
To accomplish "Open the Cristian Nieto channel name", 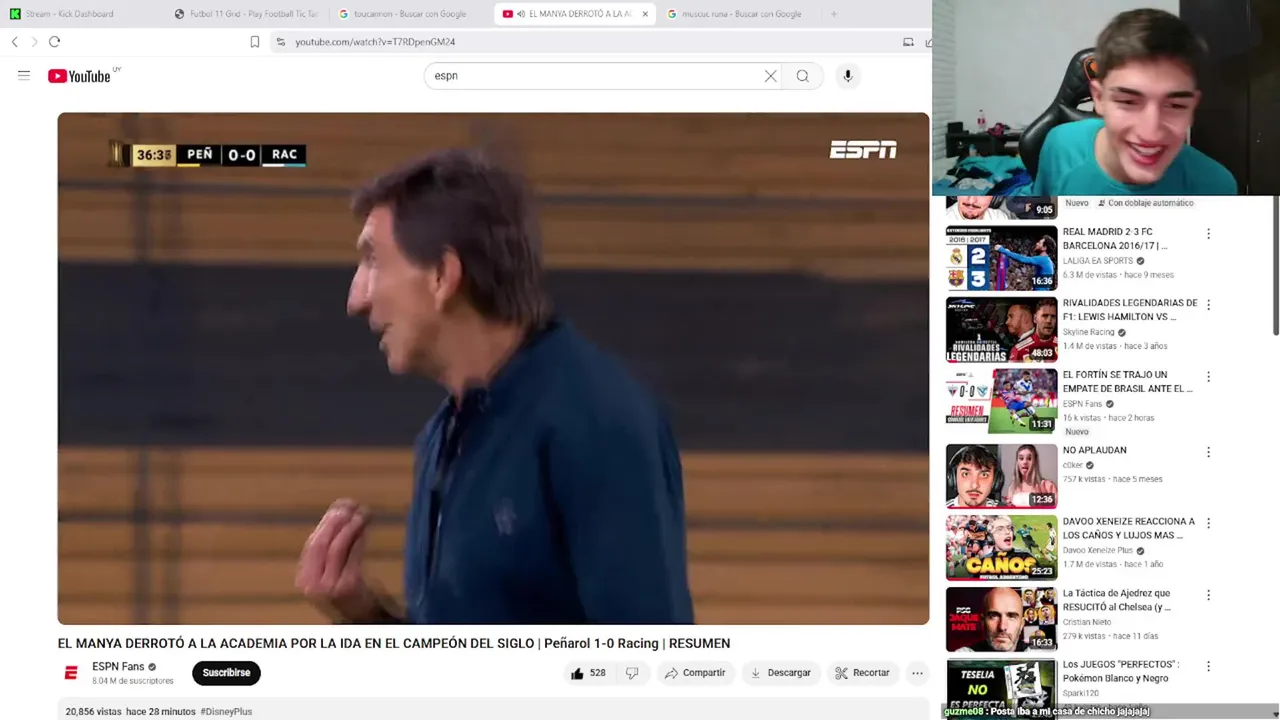I will point(1087,622).
